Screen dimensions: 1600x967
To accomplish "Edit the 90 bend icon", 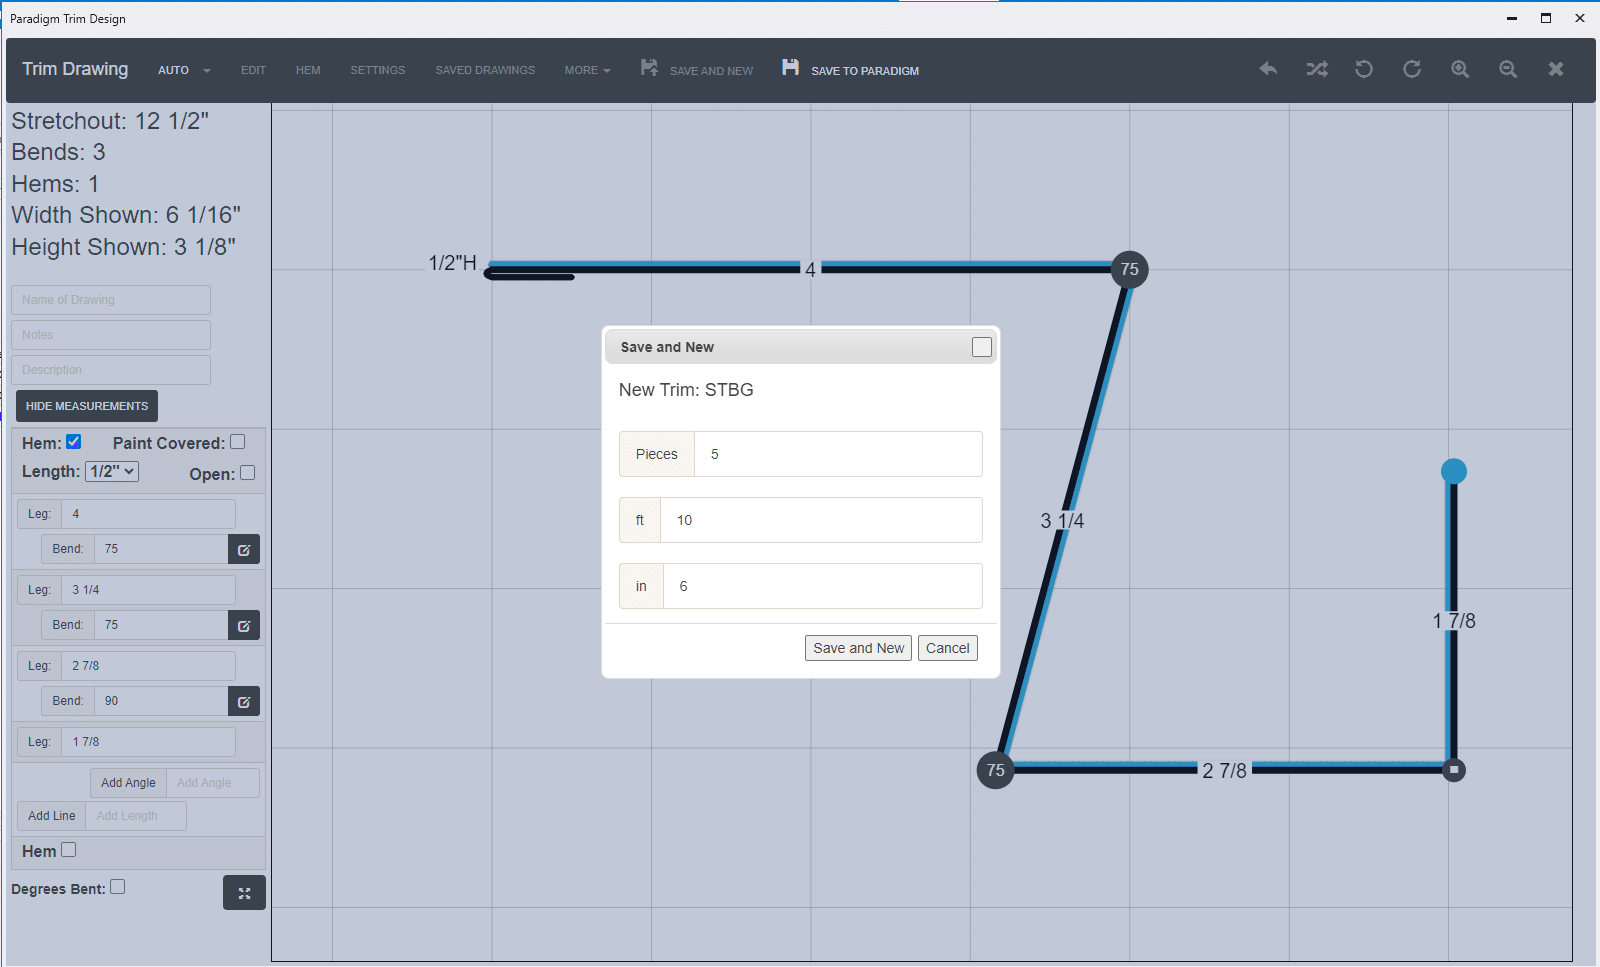I will coord(244,702).
